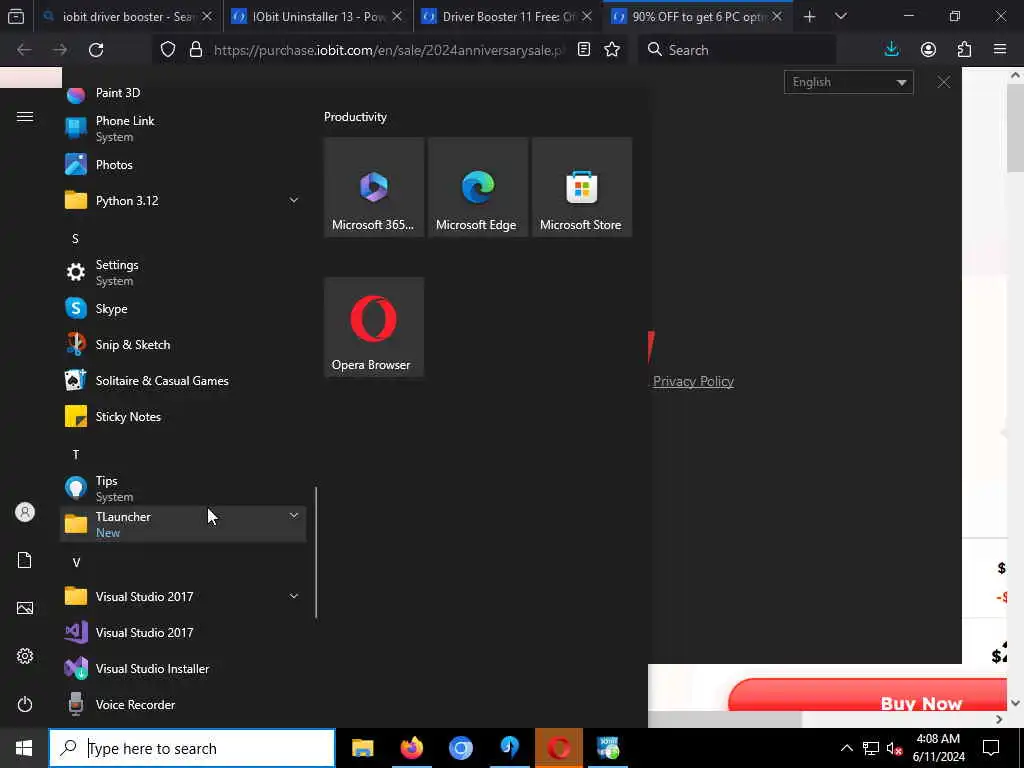This screenshot has height=768, width=1024.
Task: Expand the Python 3.12 folder
Action: click(183, 200)
